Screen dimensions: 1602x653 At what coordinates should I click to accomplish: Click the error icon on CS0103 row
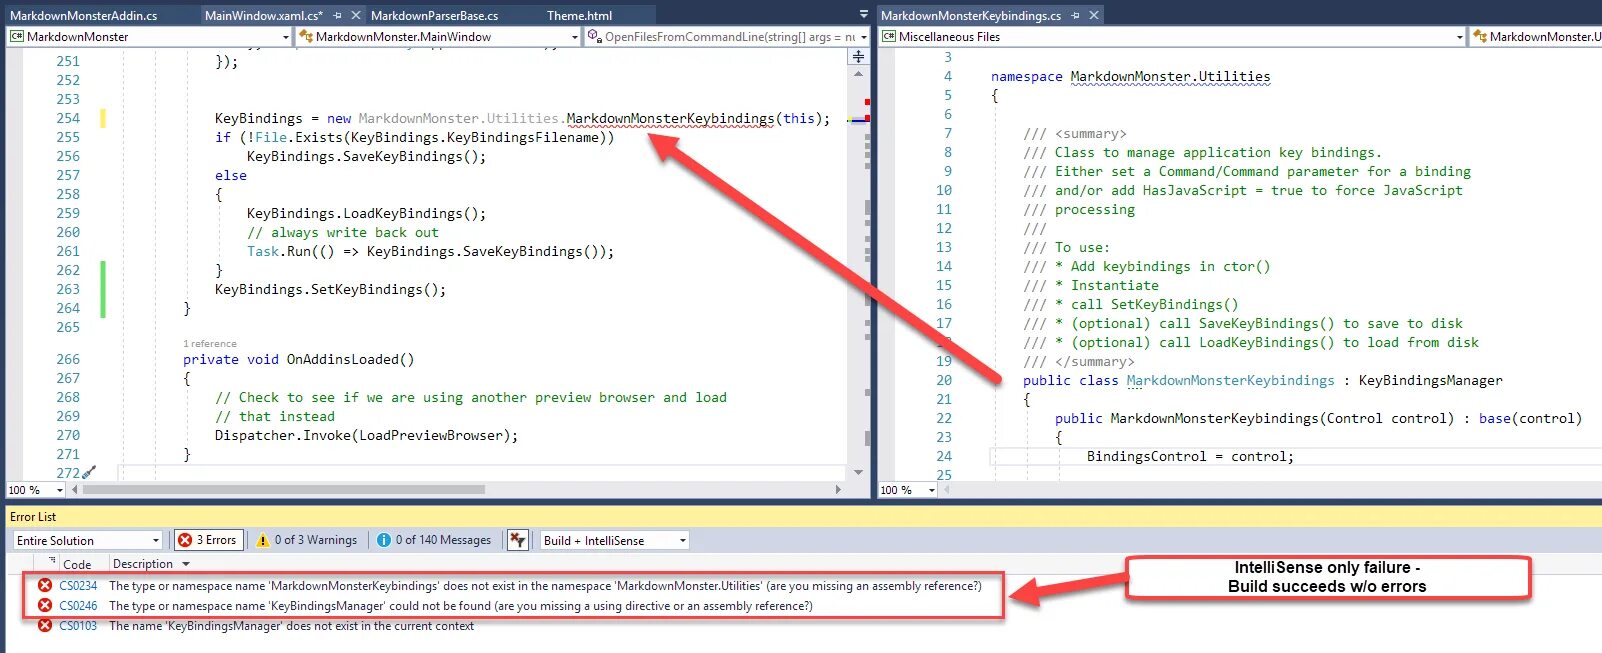click(x=45, y=625)
